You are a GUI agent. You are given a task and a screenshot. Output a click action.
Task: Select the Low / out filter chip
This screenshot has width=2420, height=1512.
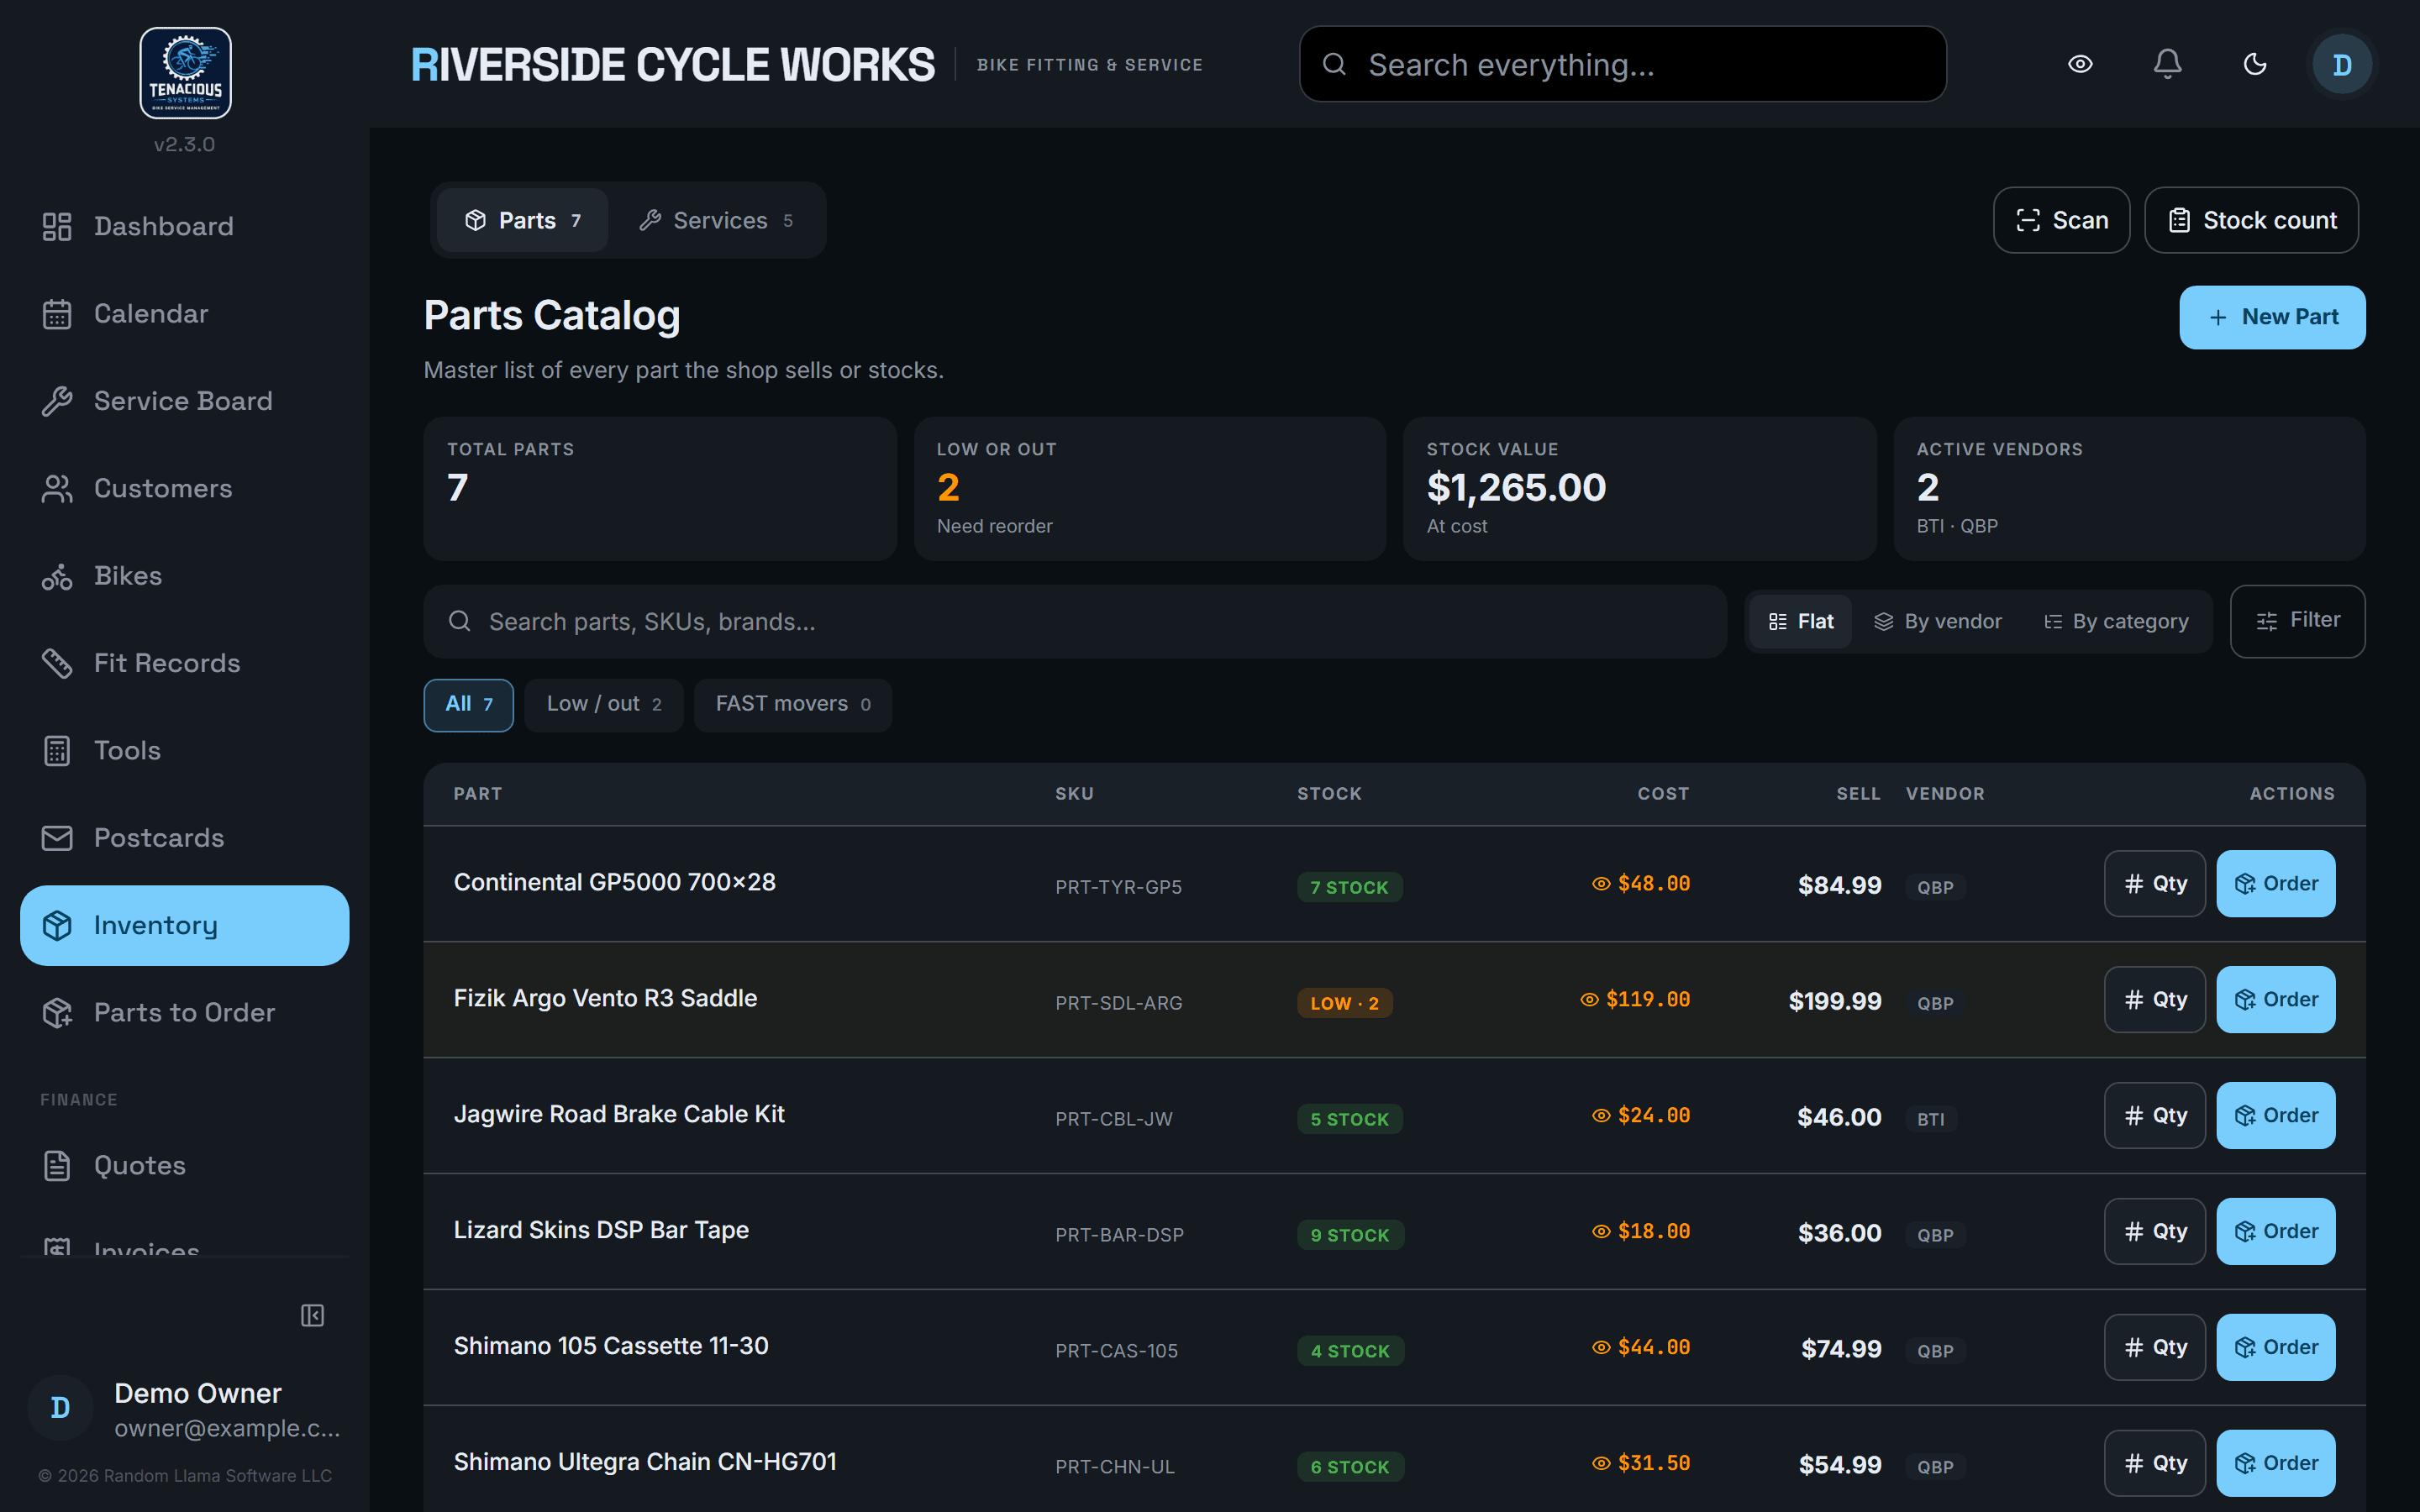(604, 705)
